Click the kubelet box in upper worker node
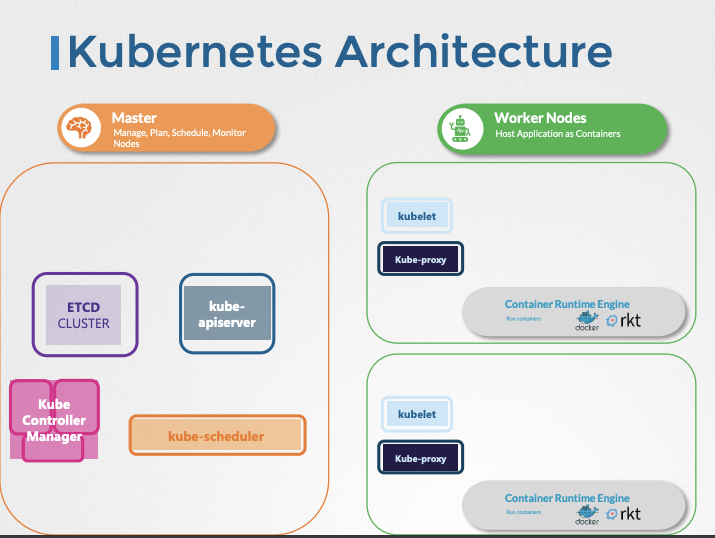Screen dimensions: 715x538 point(417,216)
